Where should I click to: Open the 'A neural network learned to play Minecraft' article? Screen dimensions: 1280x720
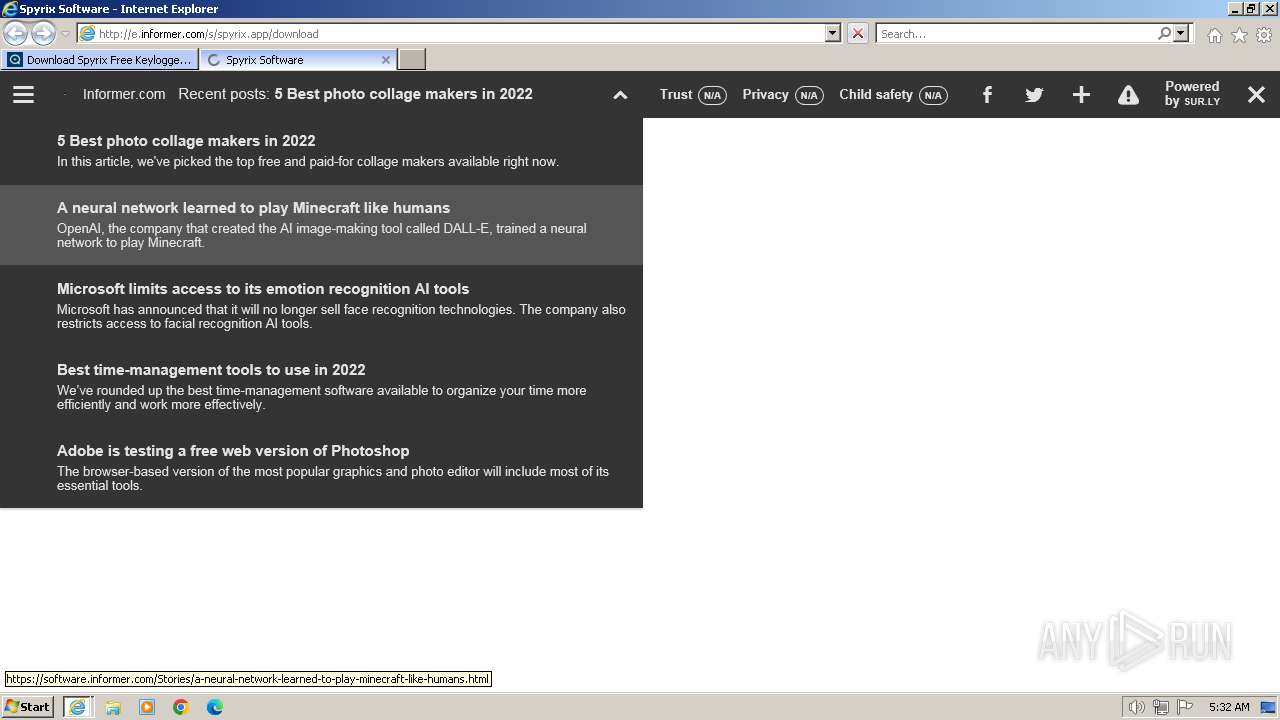click(321, 225)
